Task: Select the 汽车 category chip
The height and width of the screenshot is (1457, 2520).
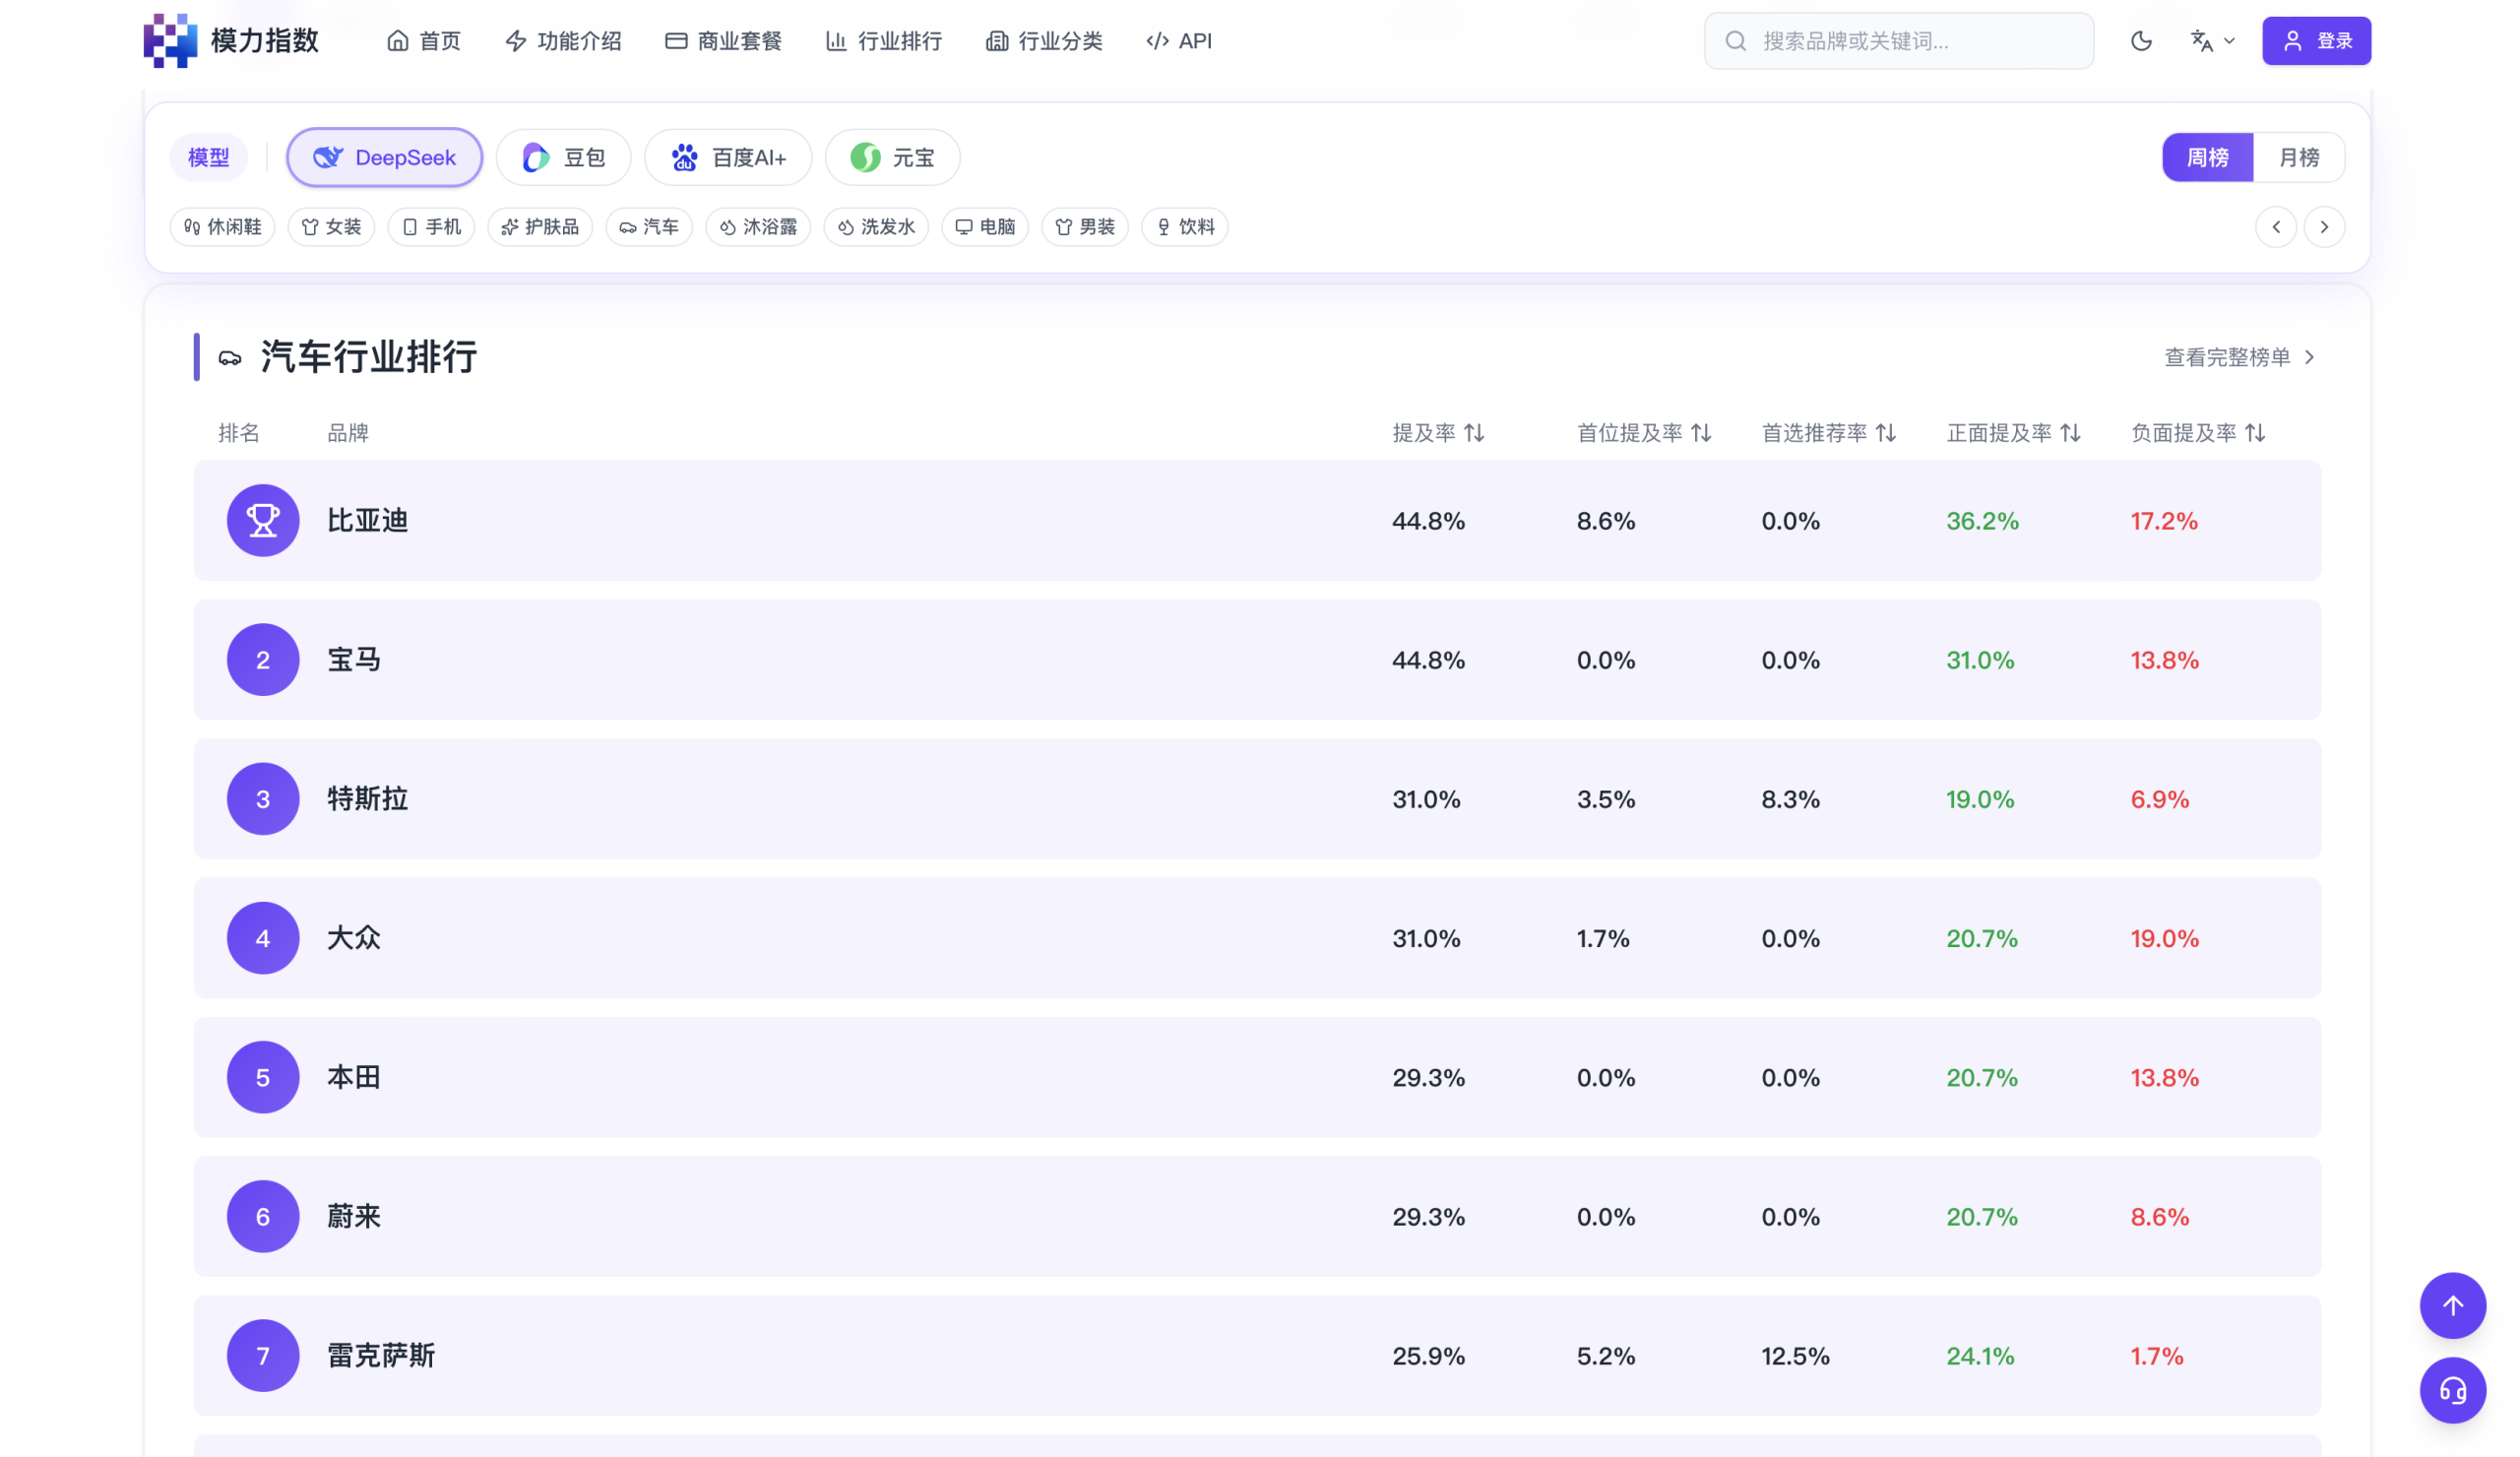Action: tap(649, 227)
